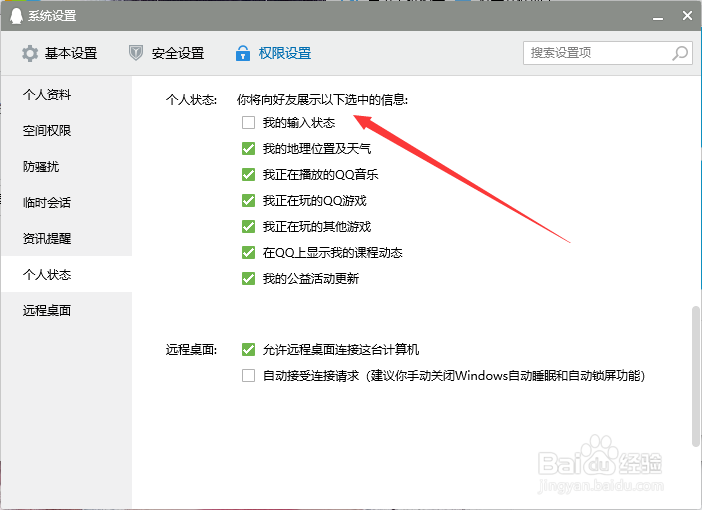Click the 系统设置 window title text
The width and height of the screenshot is (702, 510).
(x=52, y=16)
